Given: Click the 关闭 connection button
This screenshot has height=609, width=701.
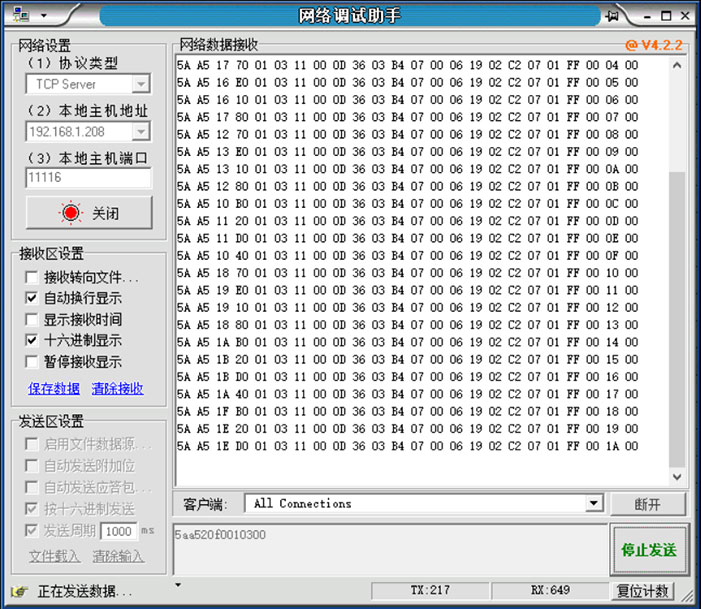Looking at the screenshot, I should pyautogui.click(x=89, y=213).
